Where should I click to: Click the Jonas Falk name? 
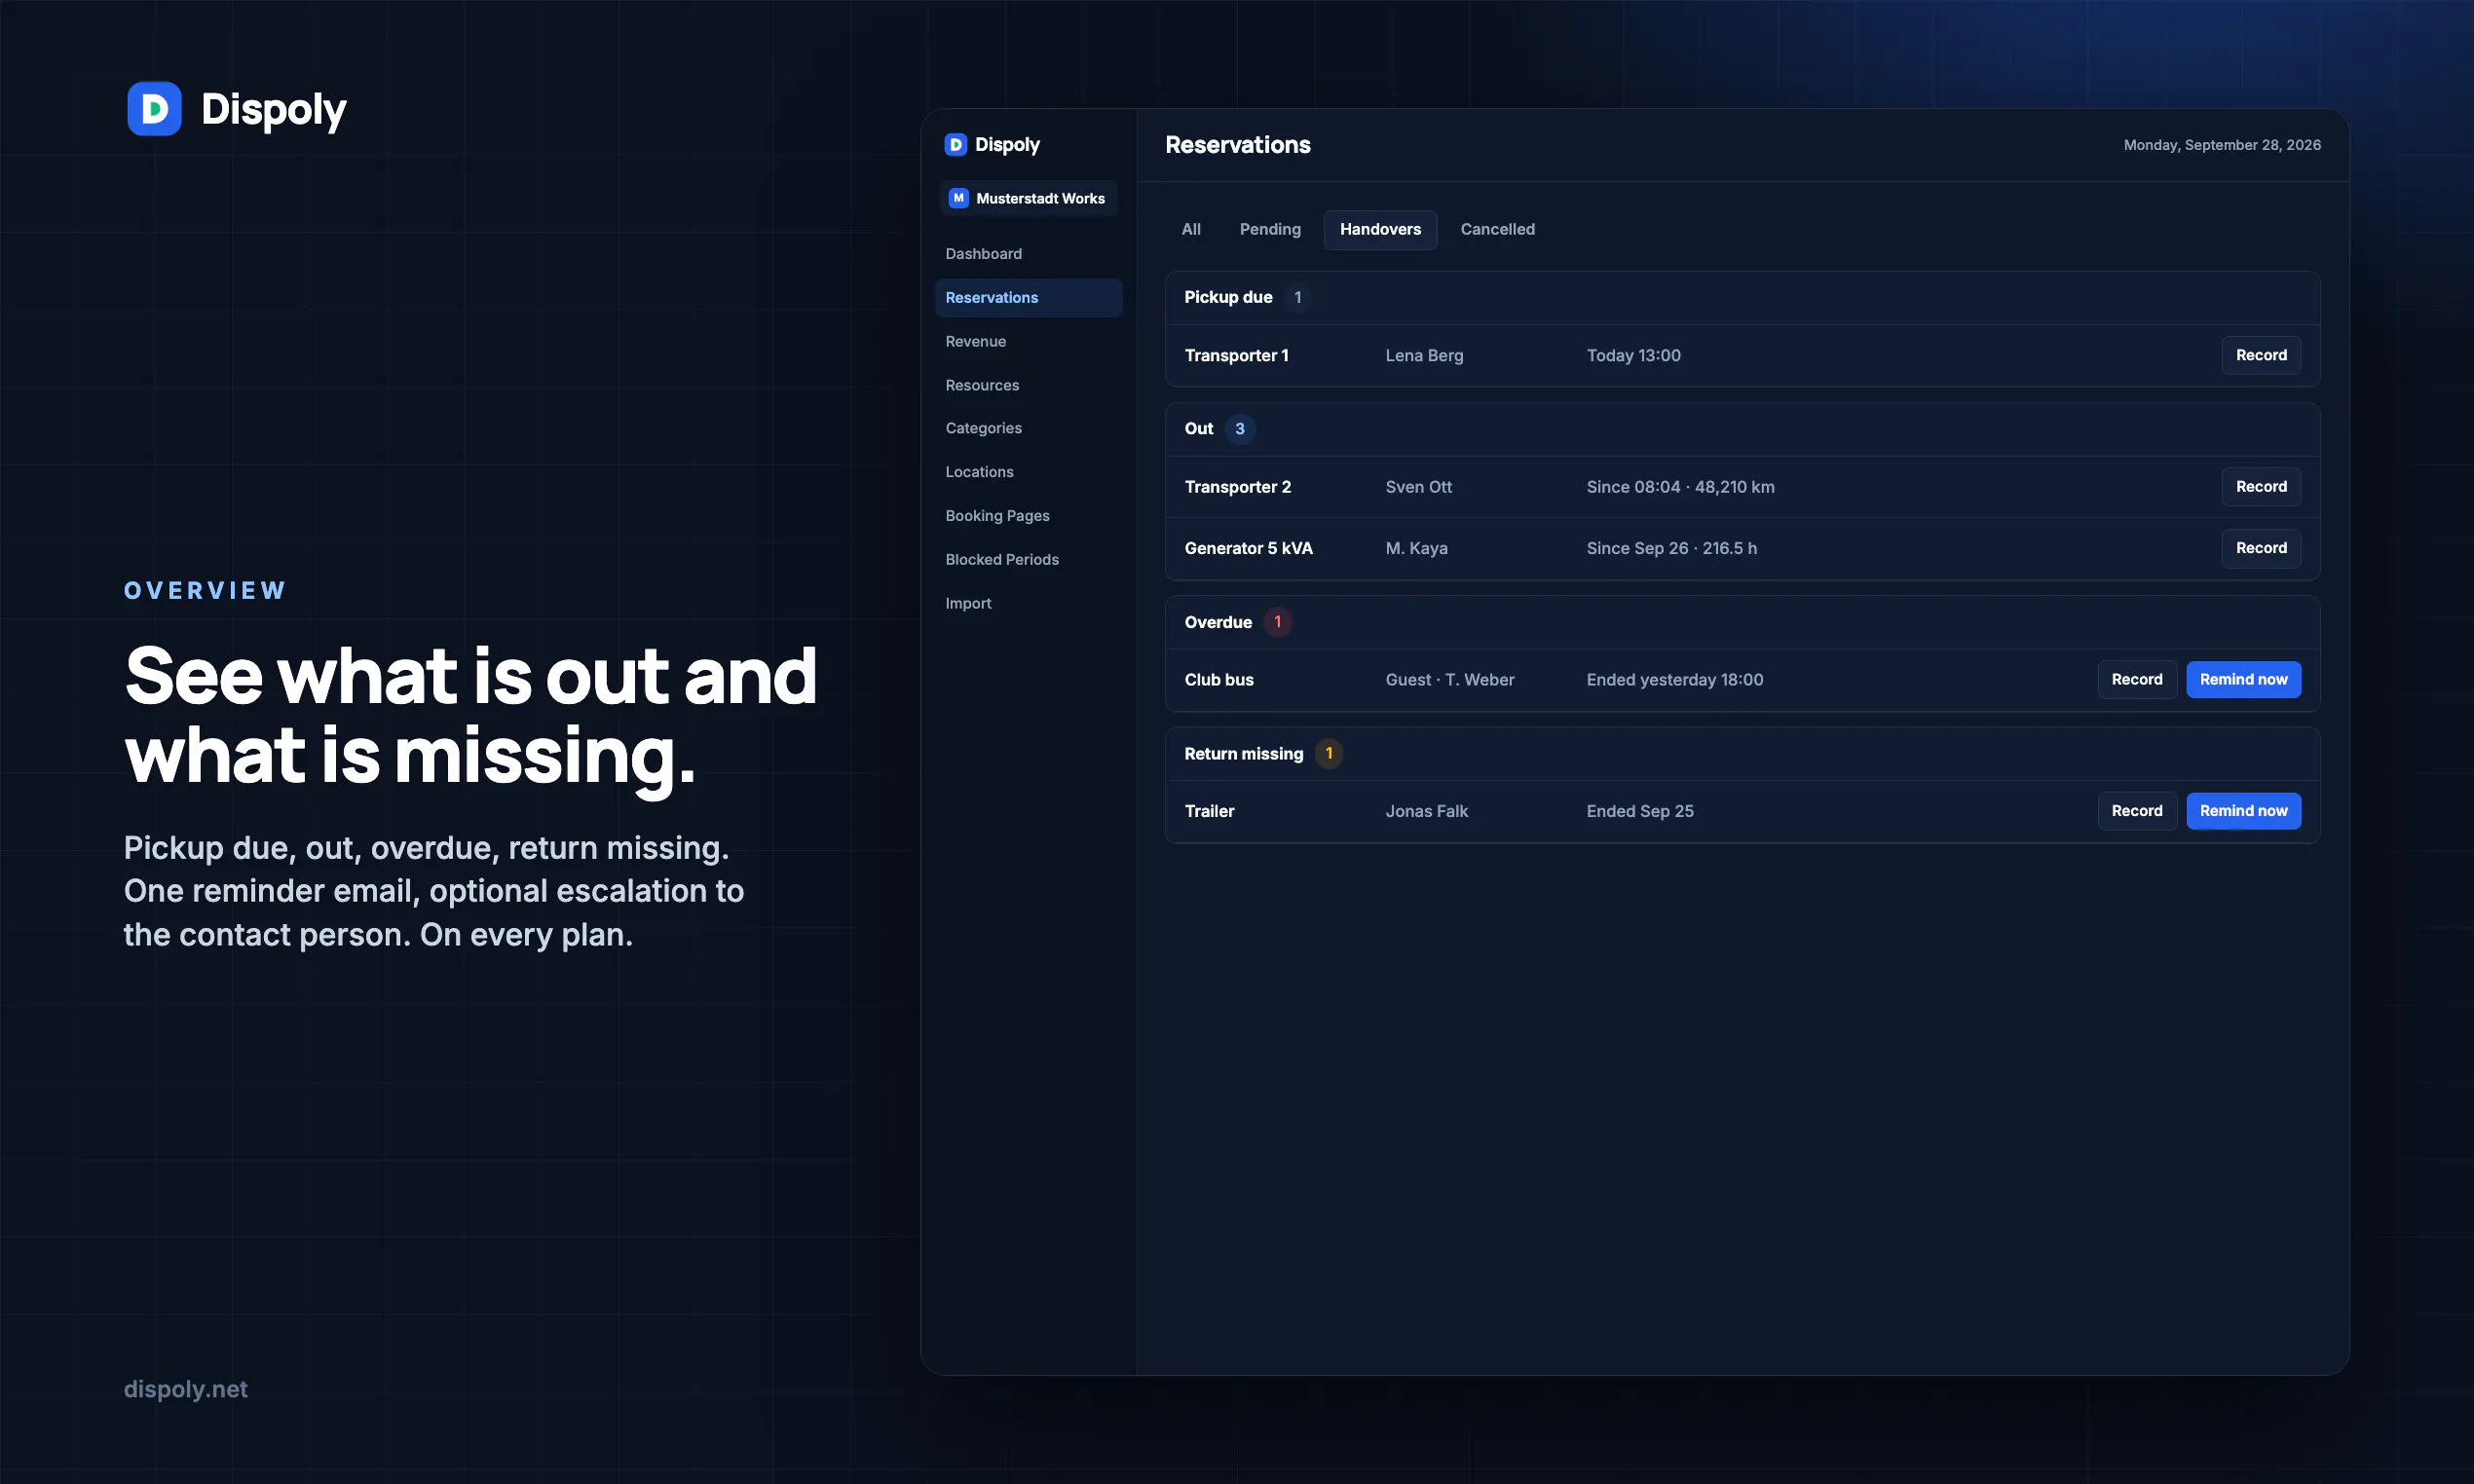[x=1426, y=811]
